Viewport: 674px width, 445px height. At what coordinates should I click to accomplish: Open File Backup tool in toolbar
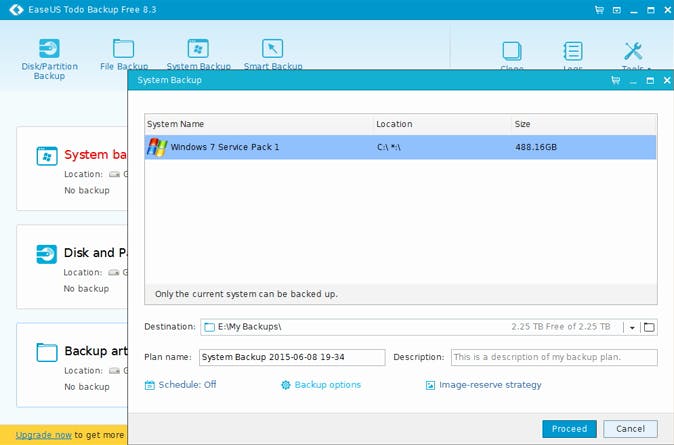(124, 55)
